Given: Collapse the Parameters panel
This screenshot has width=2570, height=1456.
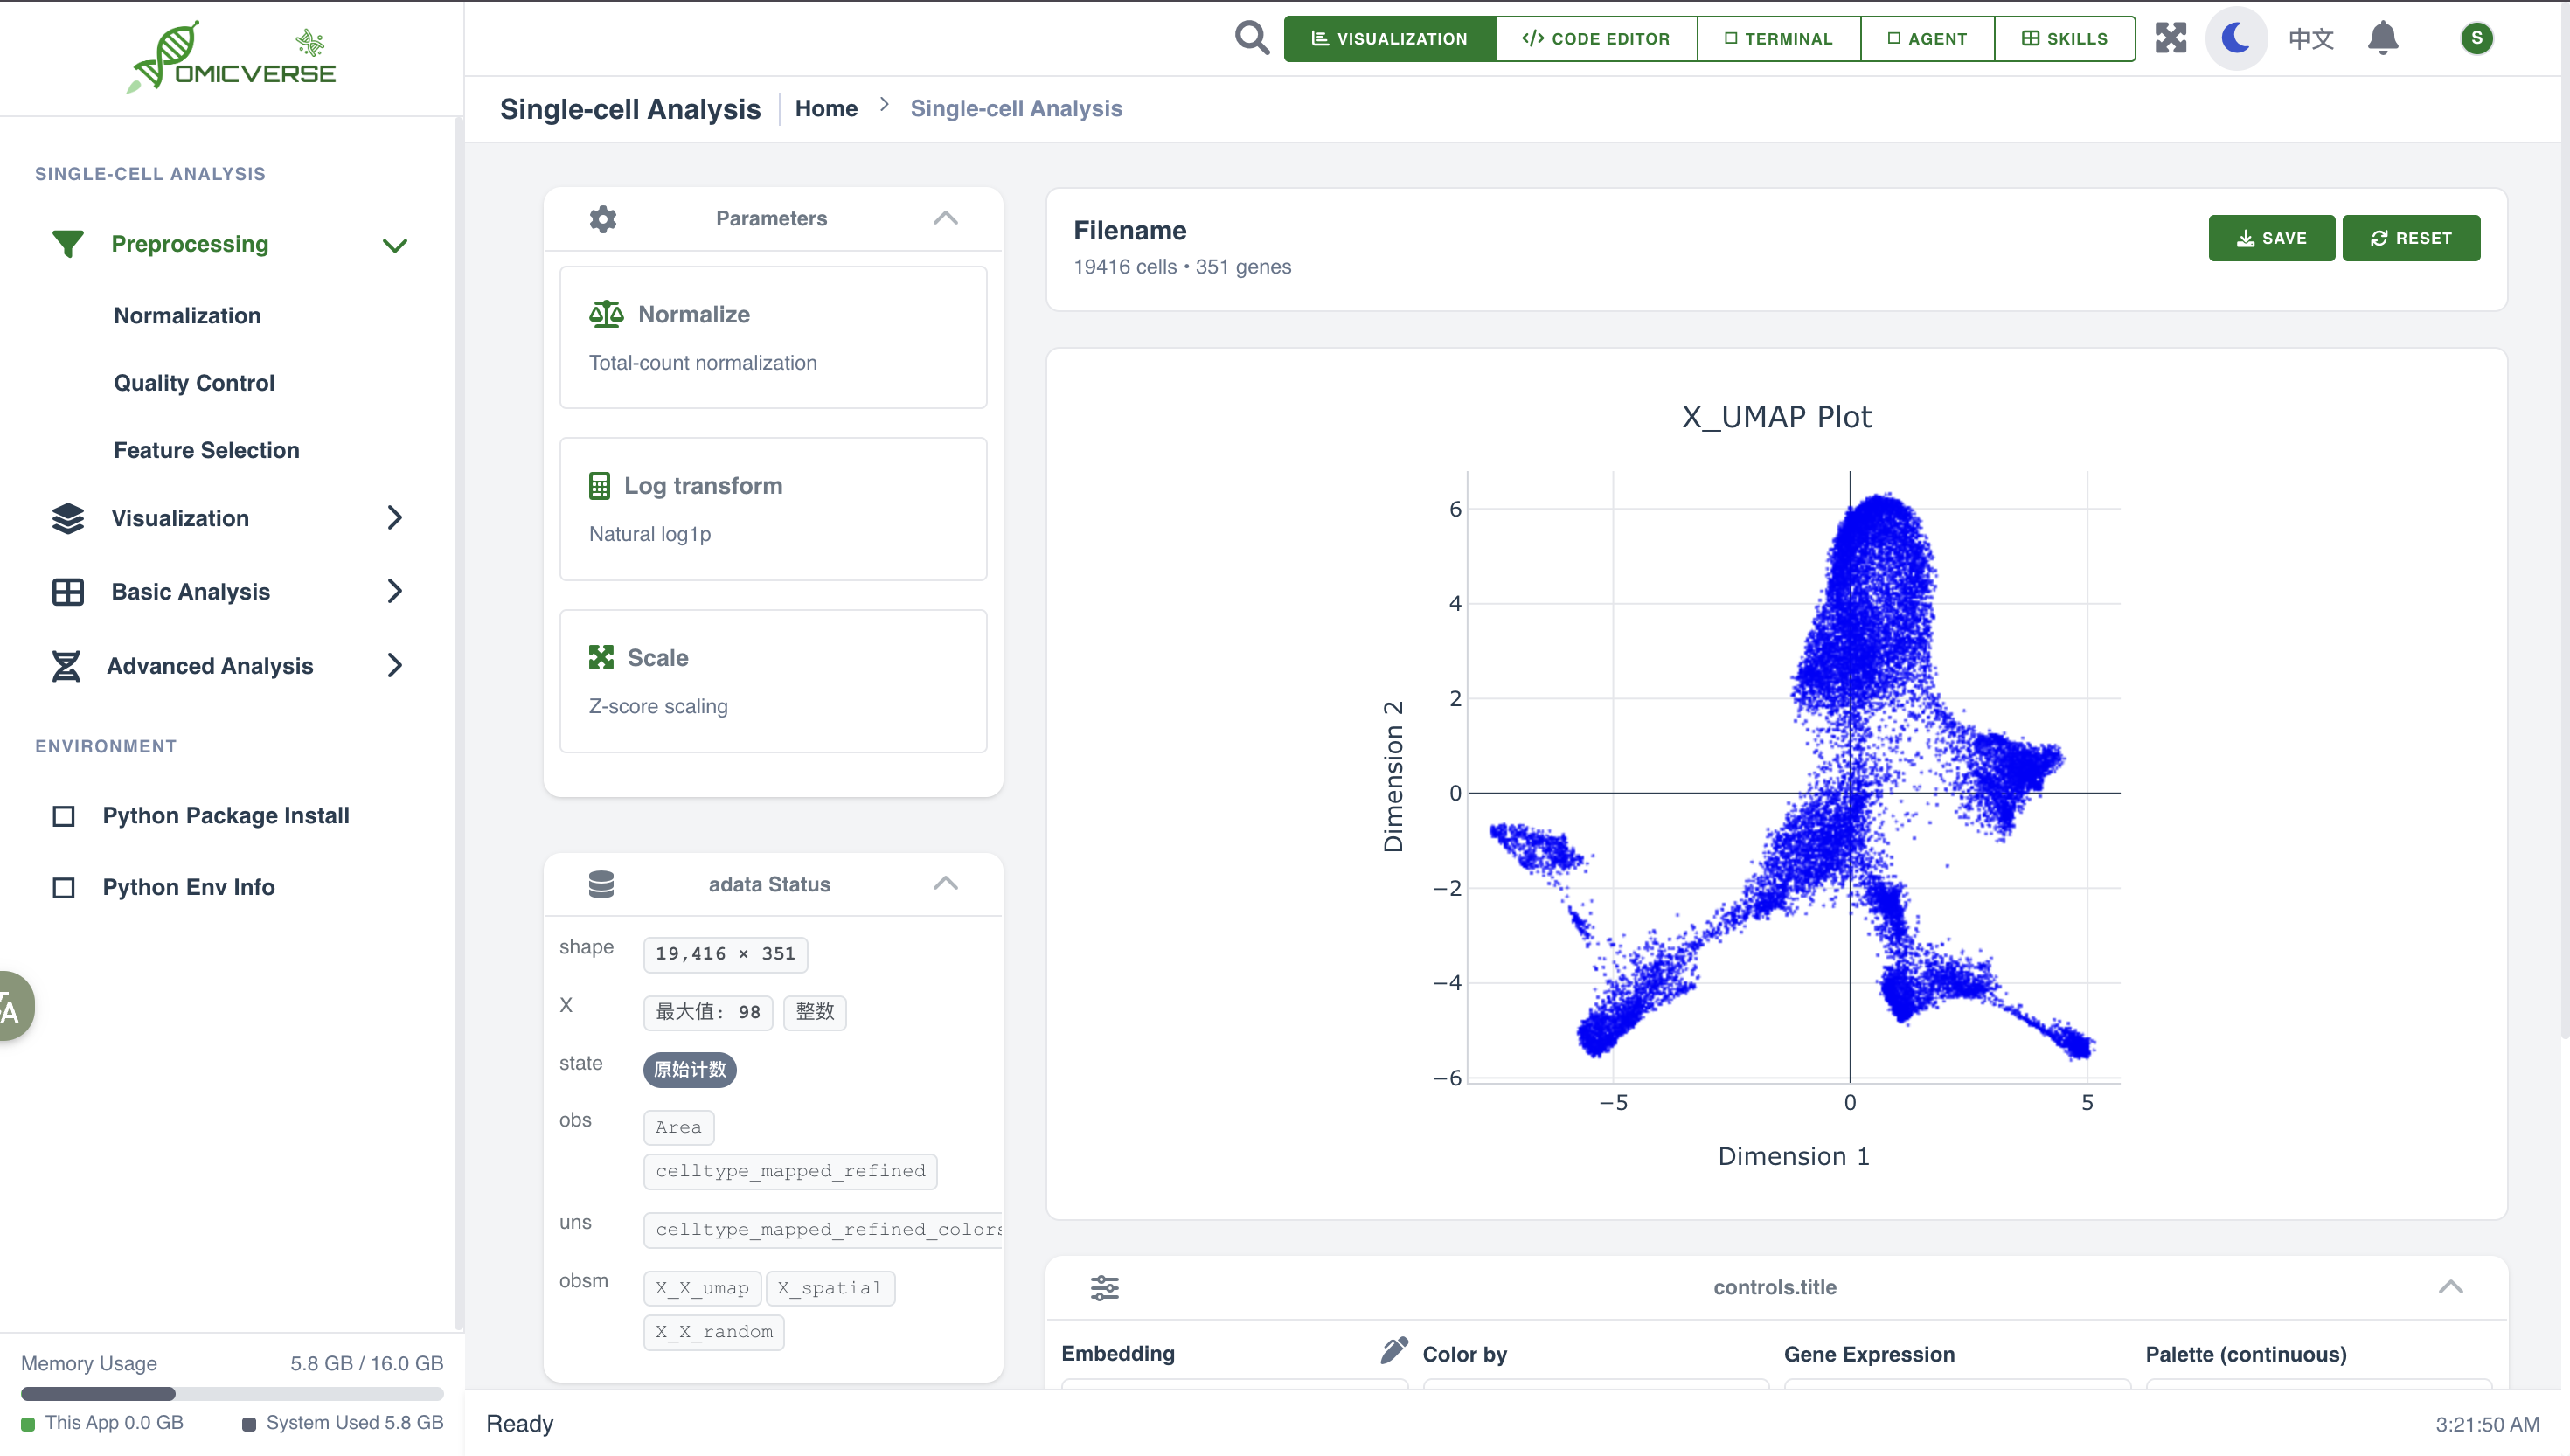Looking at the screenshot, I should (945, 218).
